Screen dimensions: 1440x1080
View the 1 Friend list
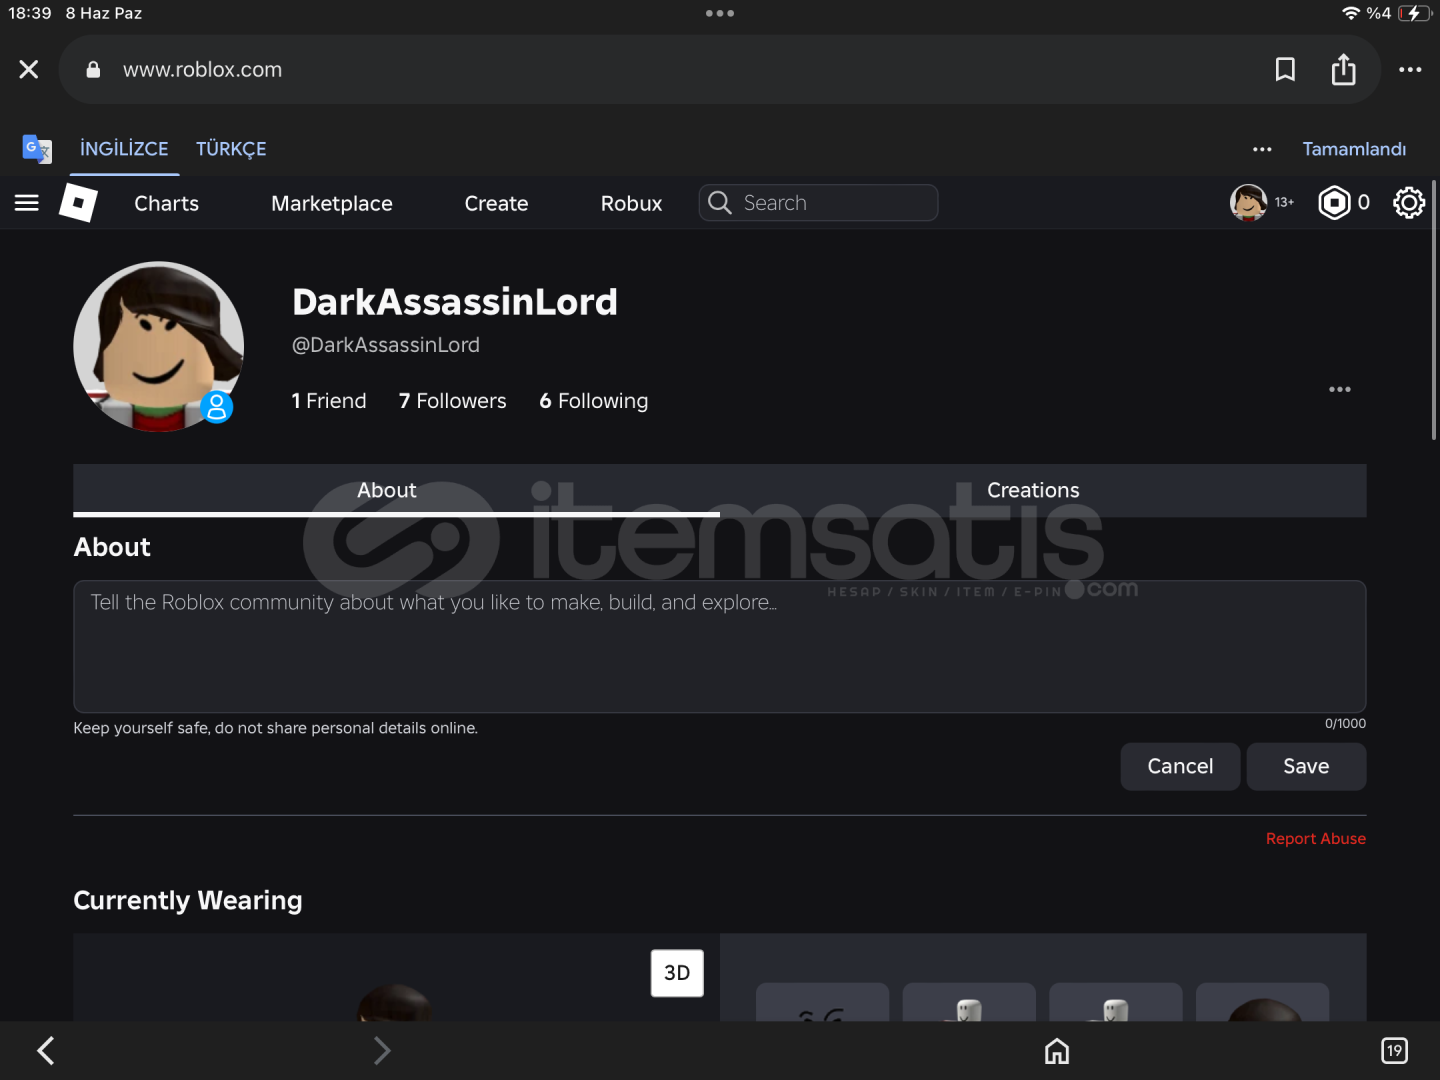tap(329, 401)
